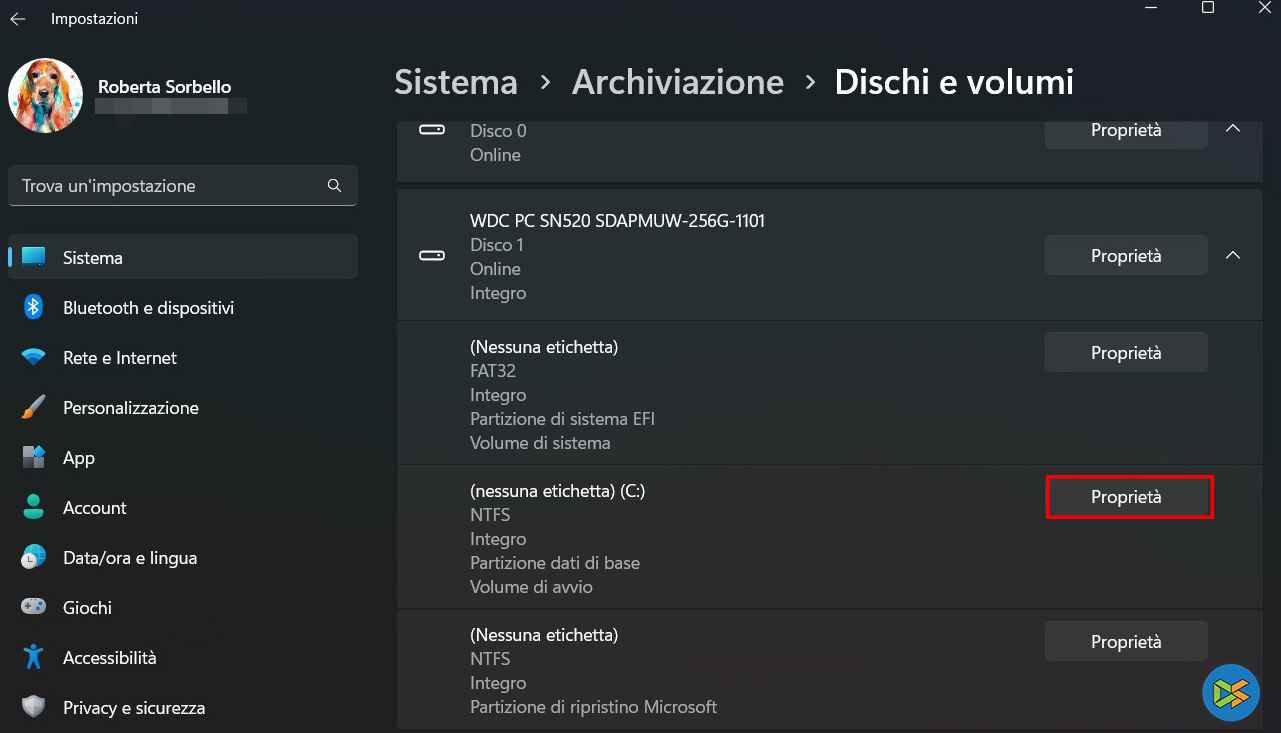1281x733 pixels.
Task: Click the search magnifier icon
Action: point(334,186)
